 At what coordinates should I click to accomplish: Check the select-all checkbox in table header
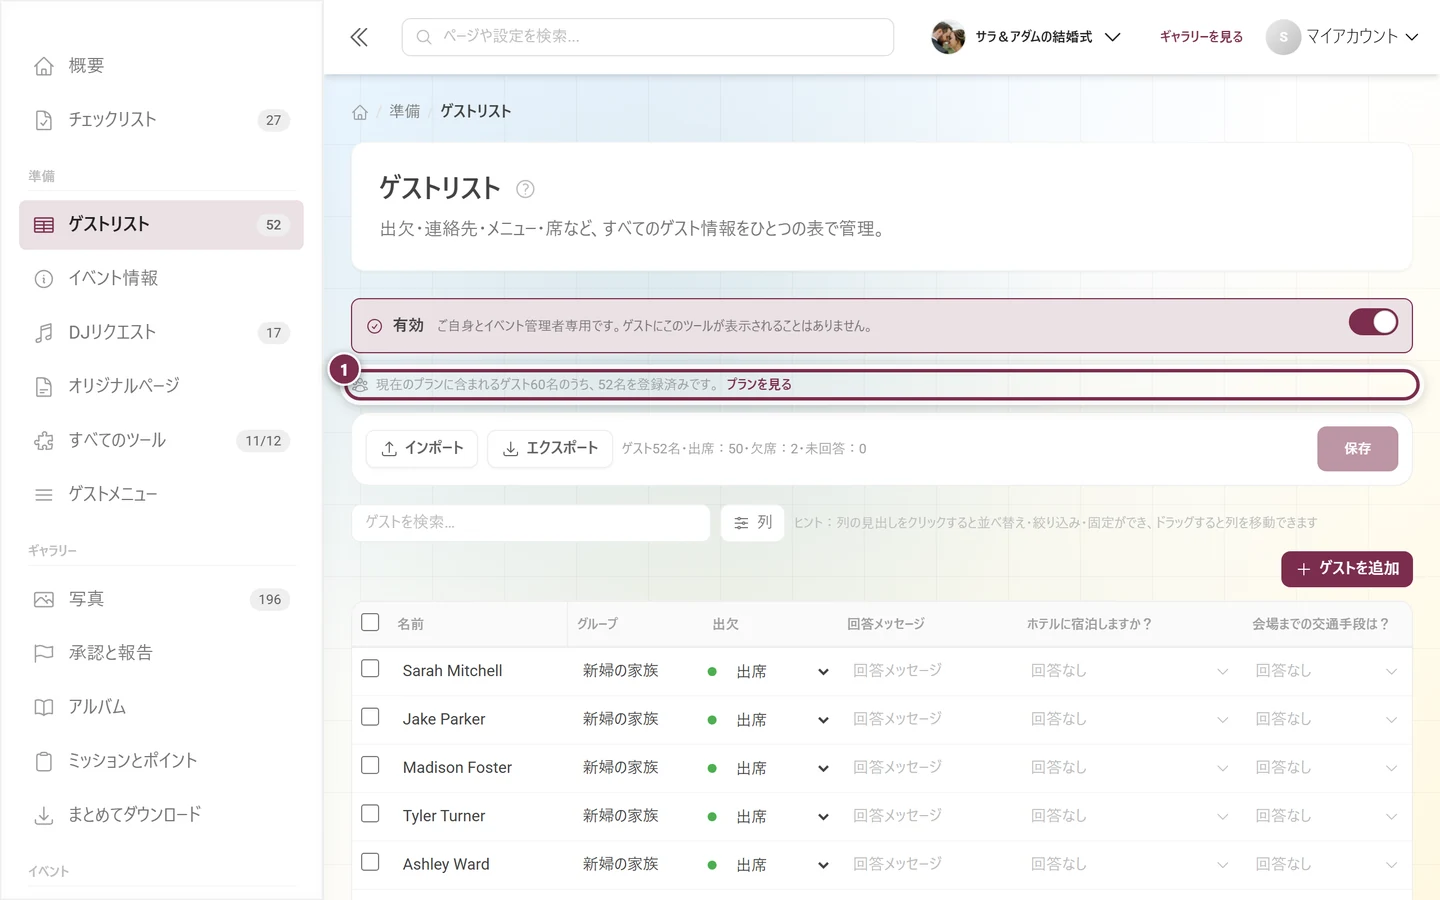(370, 622)
